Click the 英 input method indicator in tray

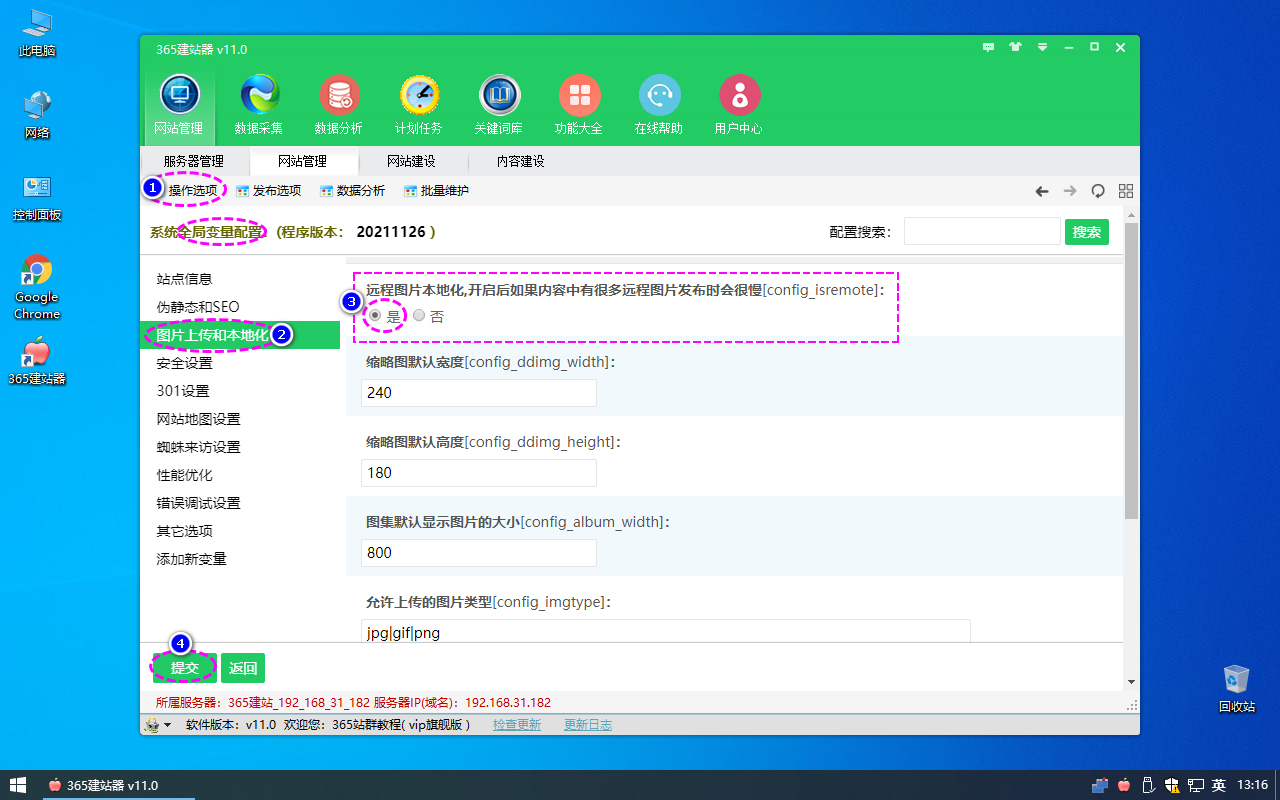point(1219,785)
